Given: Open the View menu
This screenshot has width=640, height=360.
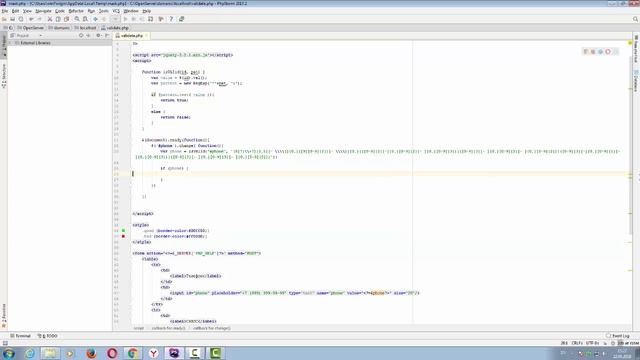Looking at the screenshot, I should click(27, 11).
